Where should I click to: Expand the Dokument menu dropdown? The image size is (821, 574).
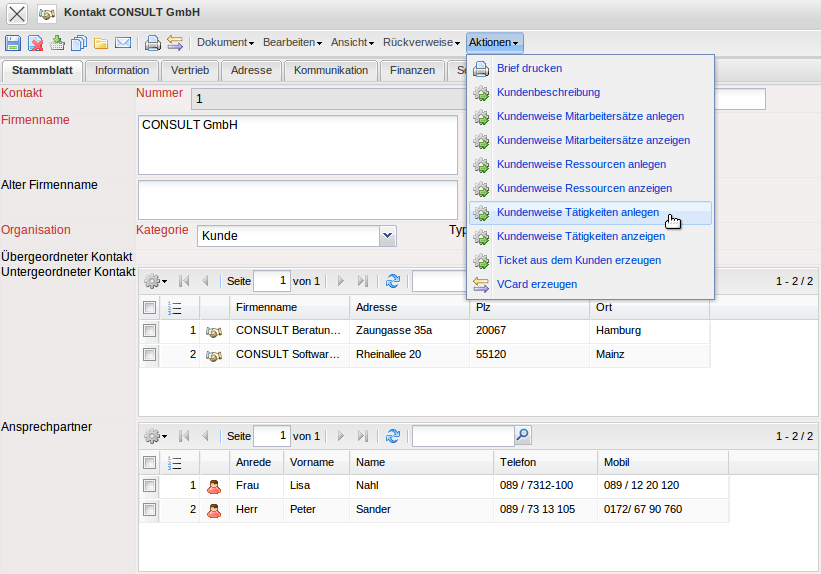[x=225, y=43]
